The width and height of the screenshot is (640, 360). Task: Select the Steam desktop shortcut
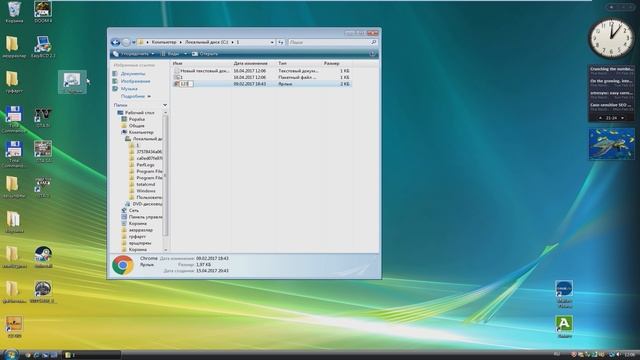[x=43, y=257]
